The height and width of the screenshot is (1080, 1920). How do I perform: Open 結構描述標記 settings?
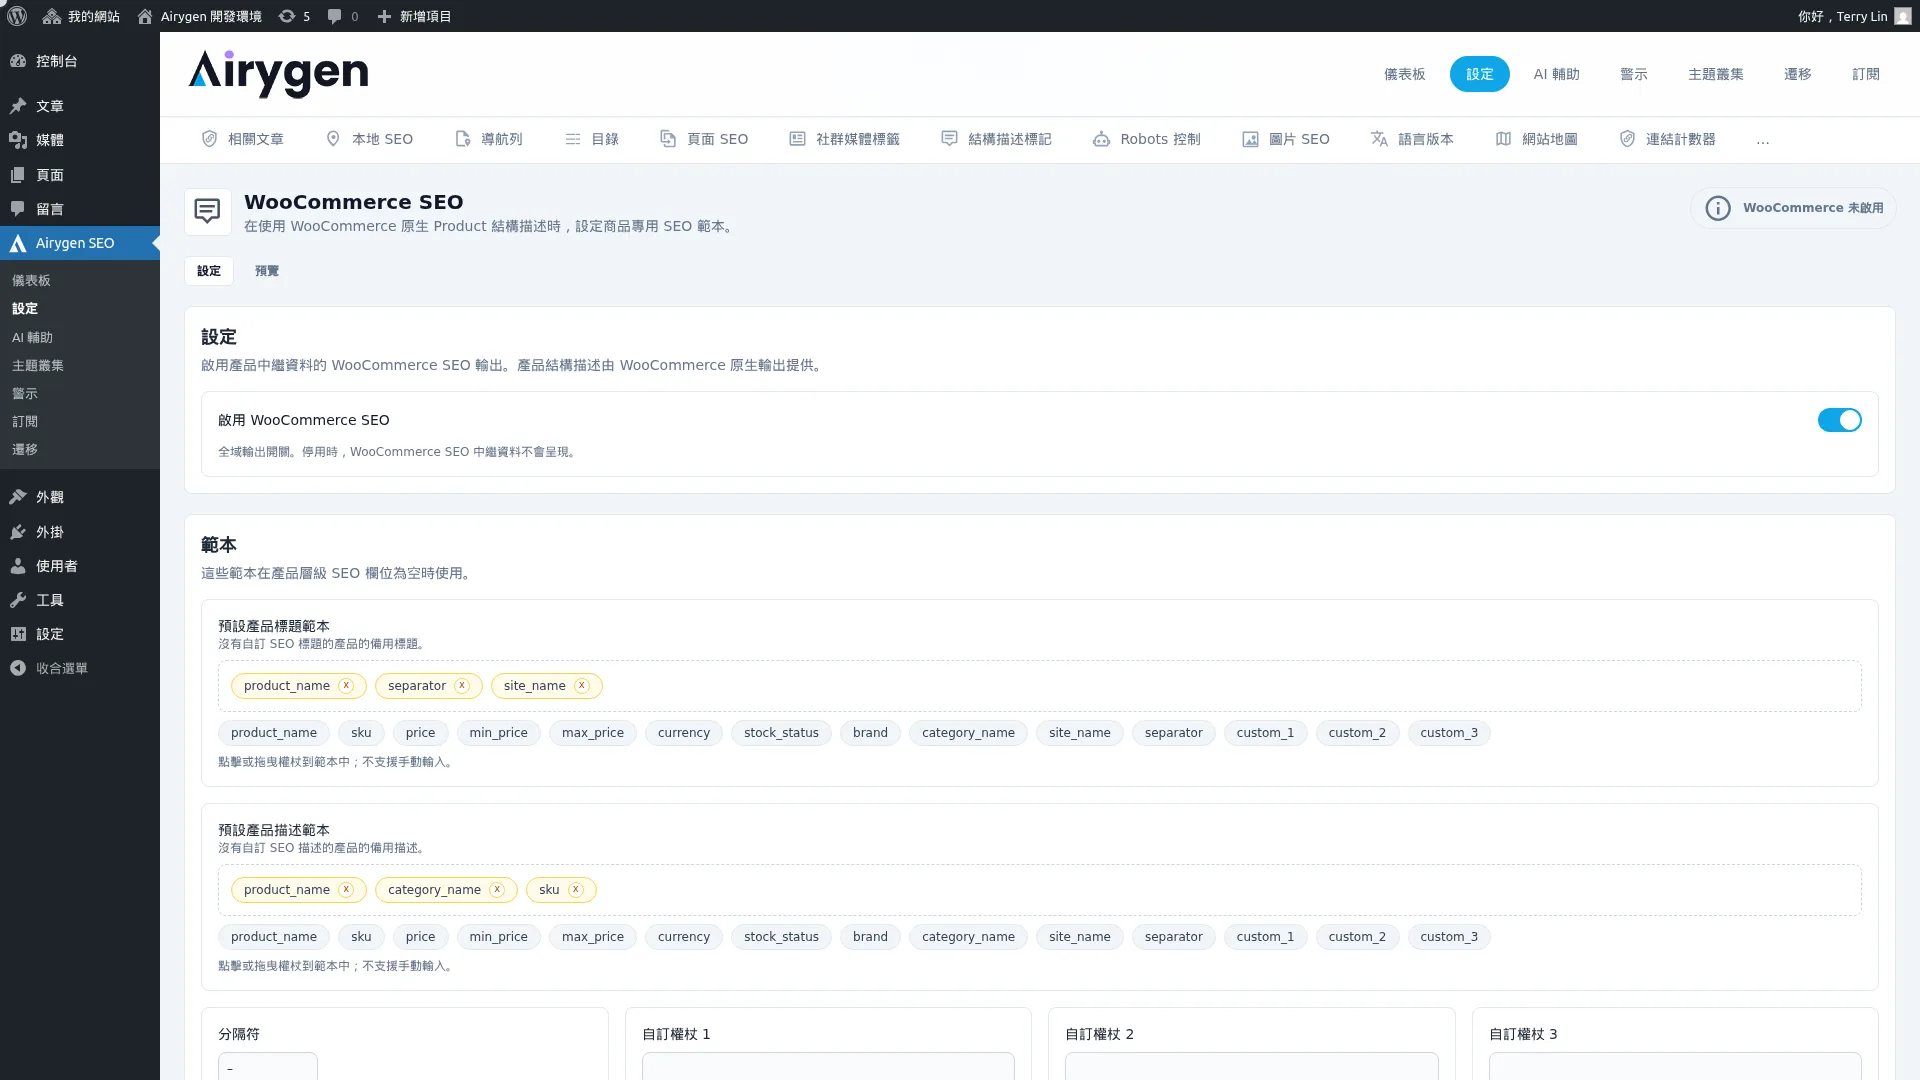click(997, 139)
